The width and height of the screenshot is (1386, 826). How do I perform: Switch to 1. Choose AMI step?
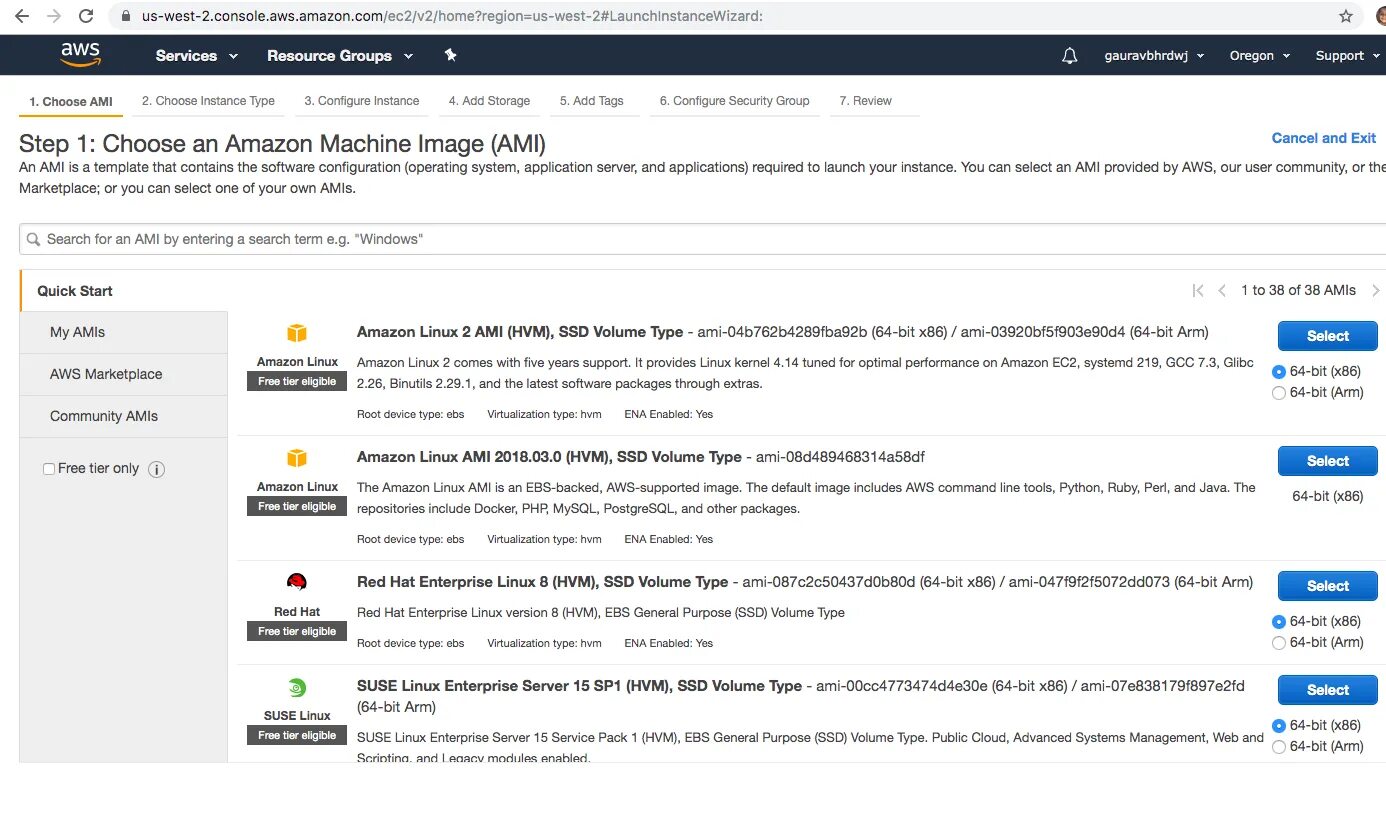pyautogui.click(x=71, y=102)
